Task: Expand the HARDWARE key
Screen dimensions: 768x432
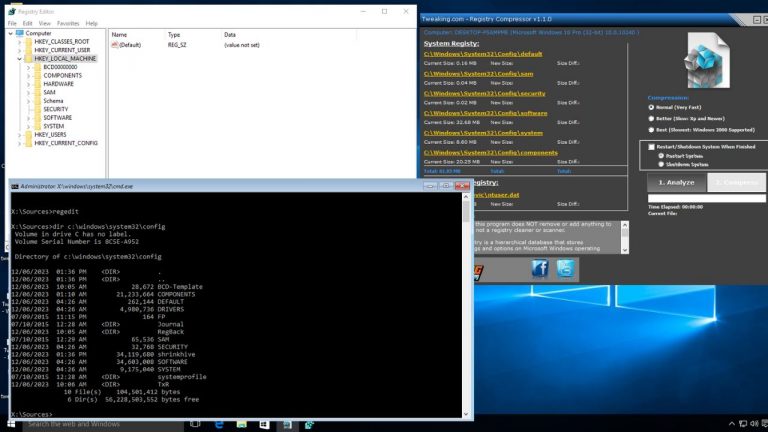Action: coord(28,84)
